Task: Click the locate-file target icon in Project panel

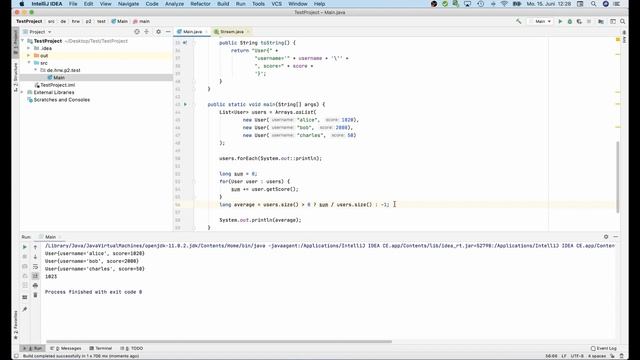Action: tap(137, 31)
